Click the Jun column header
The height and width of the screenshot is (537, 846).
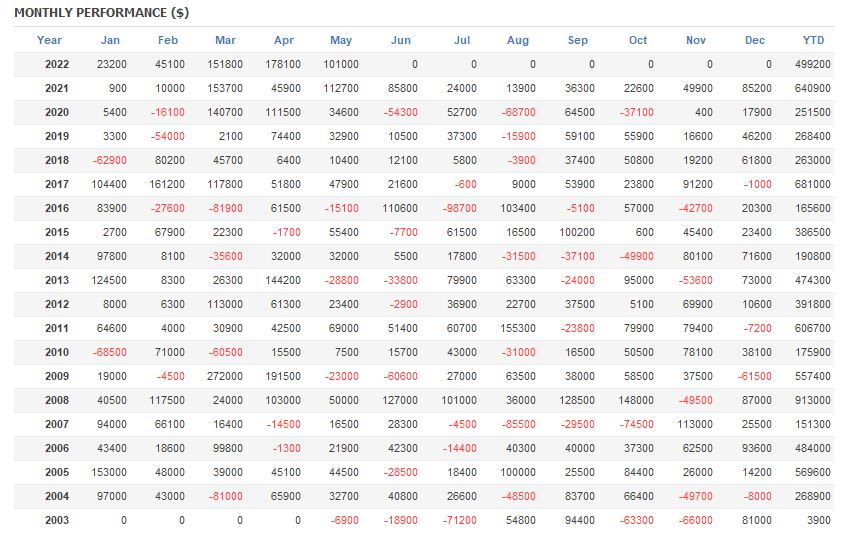(x=401, y=40)
